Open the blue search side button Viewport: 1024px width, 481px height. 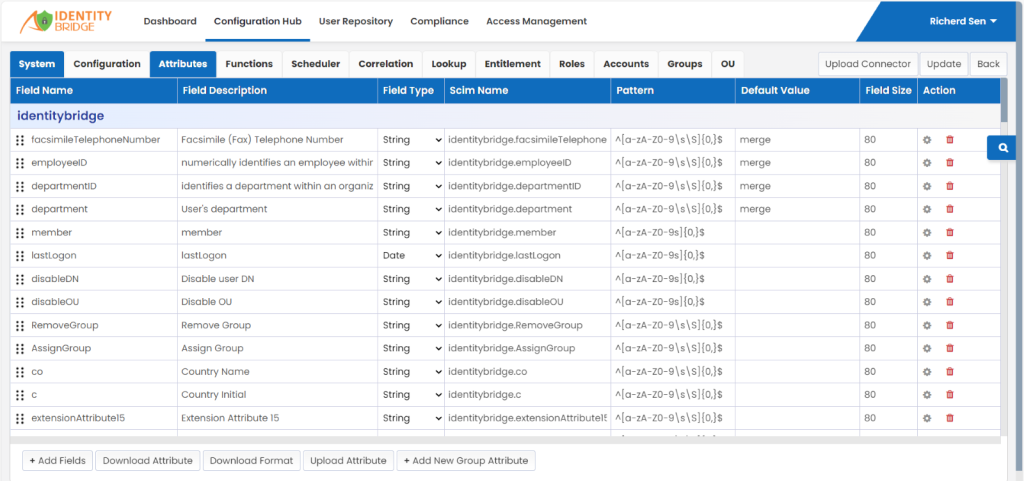[x=1003, y=148]
